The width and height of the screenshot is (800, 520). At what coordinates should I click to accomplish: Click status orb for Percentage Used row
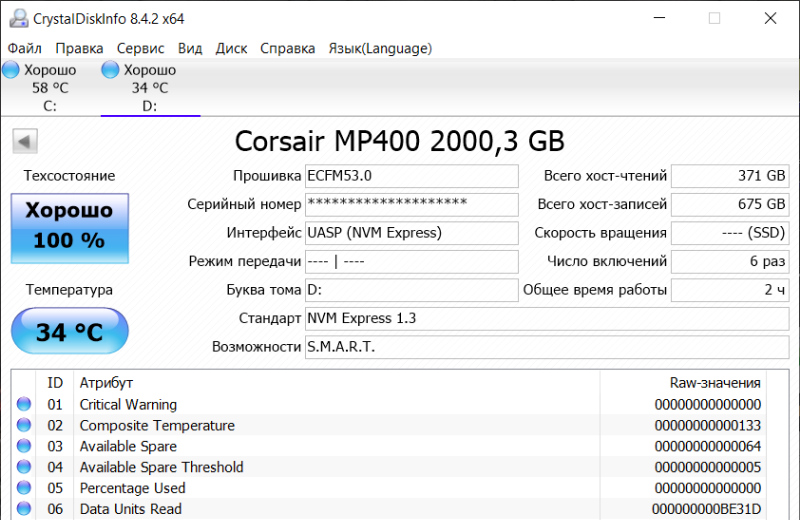pos(24,488)
